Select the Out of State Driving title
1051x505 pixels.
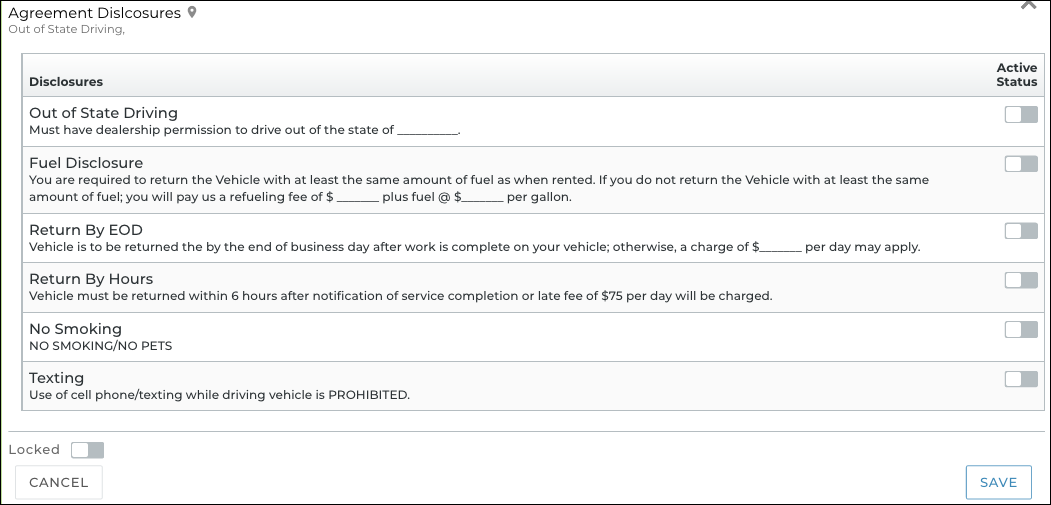103,113
